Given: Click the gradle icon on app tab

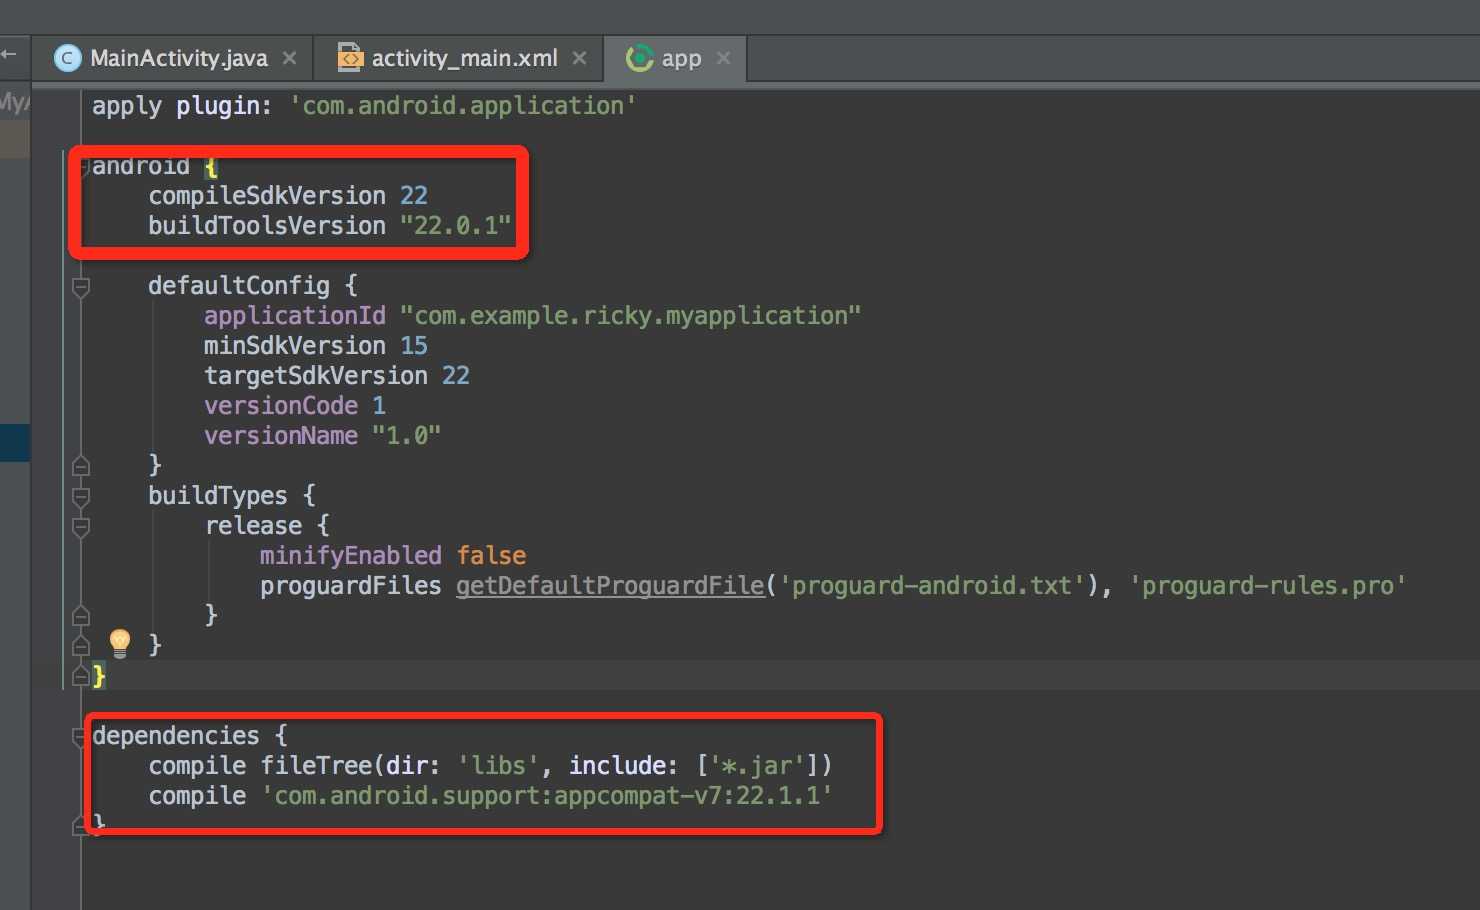Looking at the screenshot, I should pyautogui.click(x=640, y=58).
